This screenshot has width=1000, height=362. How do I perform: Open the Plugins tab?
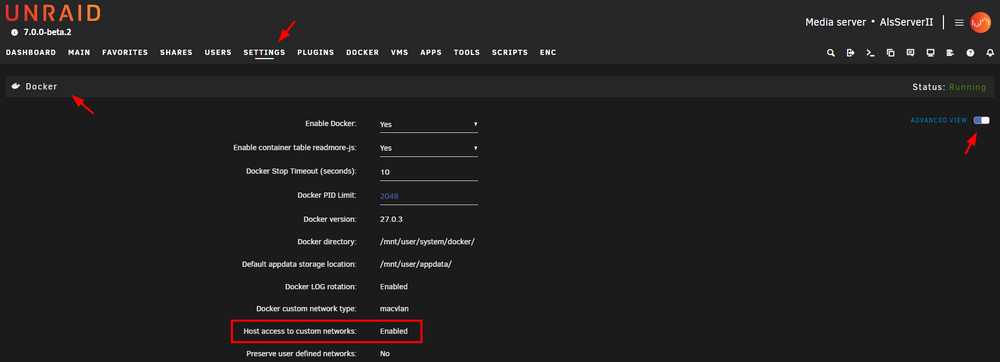coord(316,53)
